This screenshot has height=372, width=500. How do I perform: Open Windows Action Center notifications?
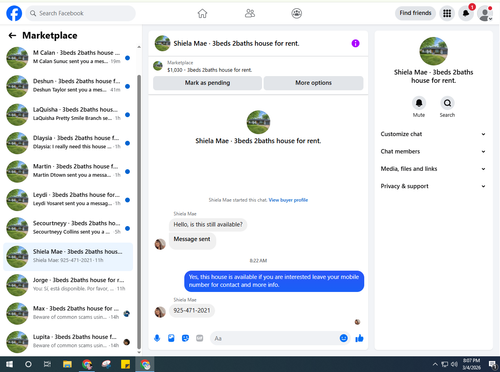[492, 364]
